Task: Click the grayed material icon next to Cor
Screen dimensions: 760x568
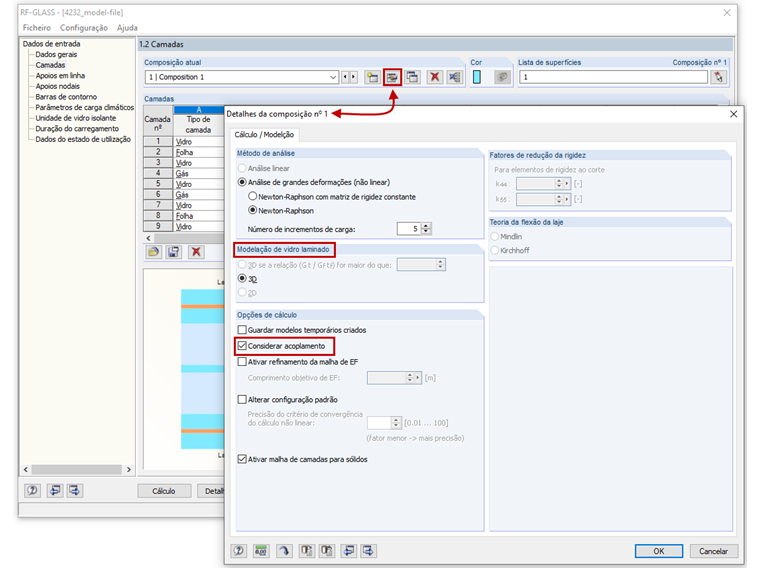Action: (x=502, y=77)
